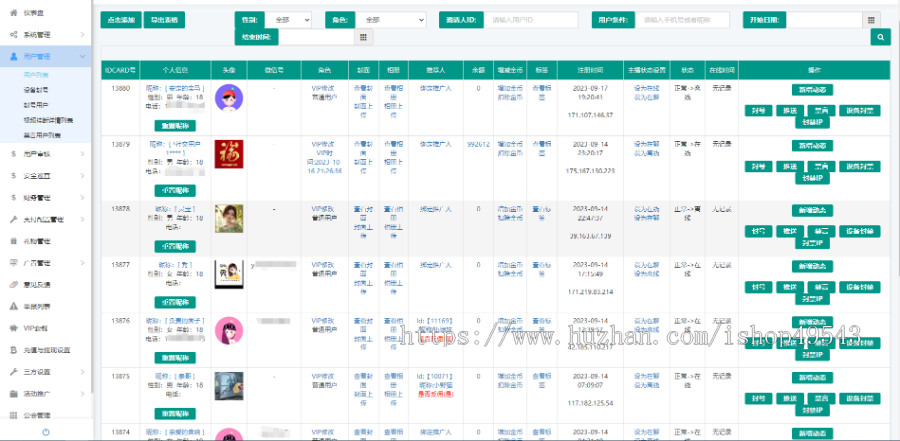Click the magnifier search button
The image size is (900, 441).
880,37
